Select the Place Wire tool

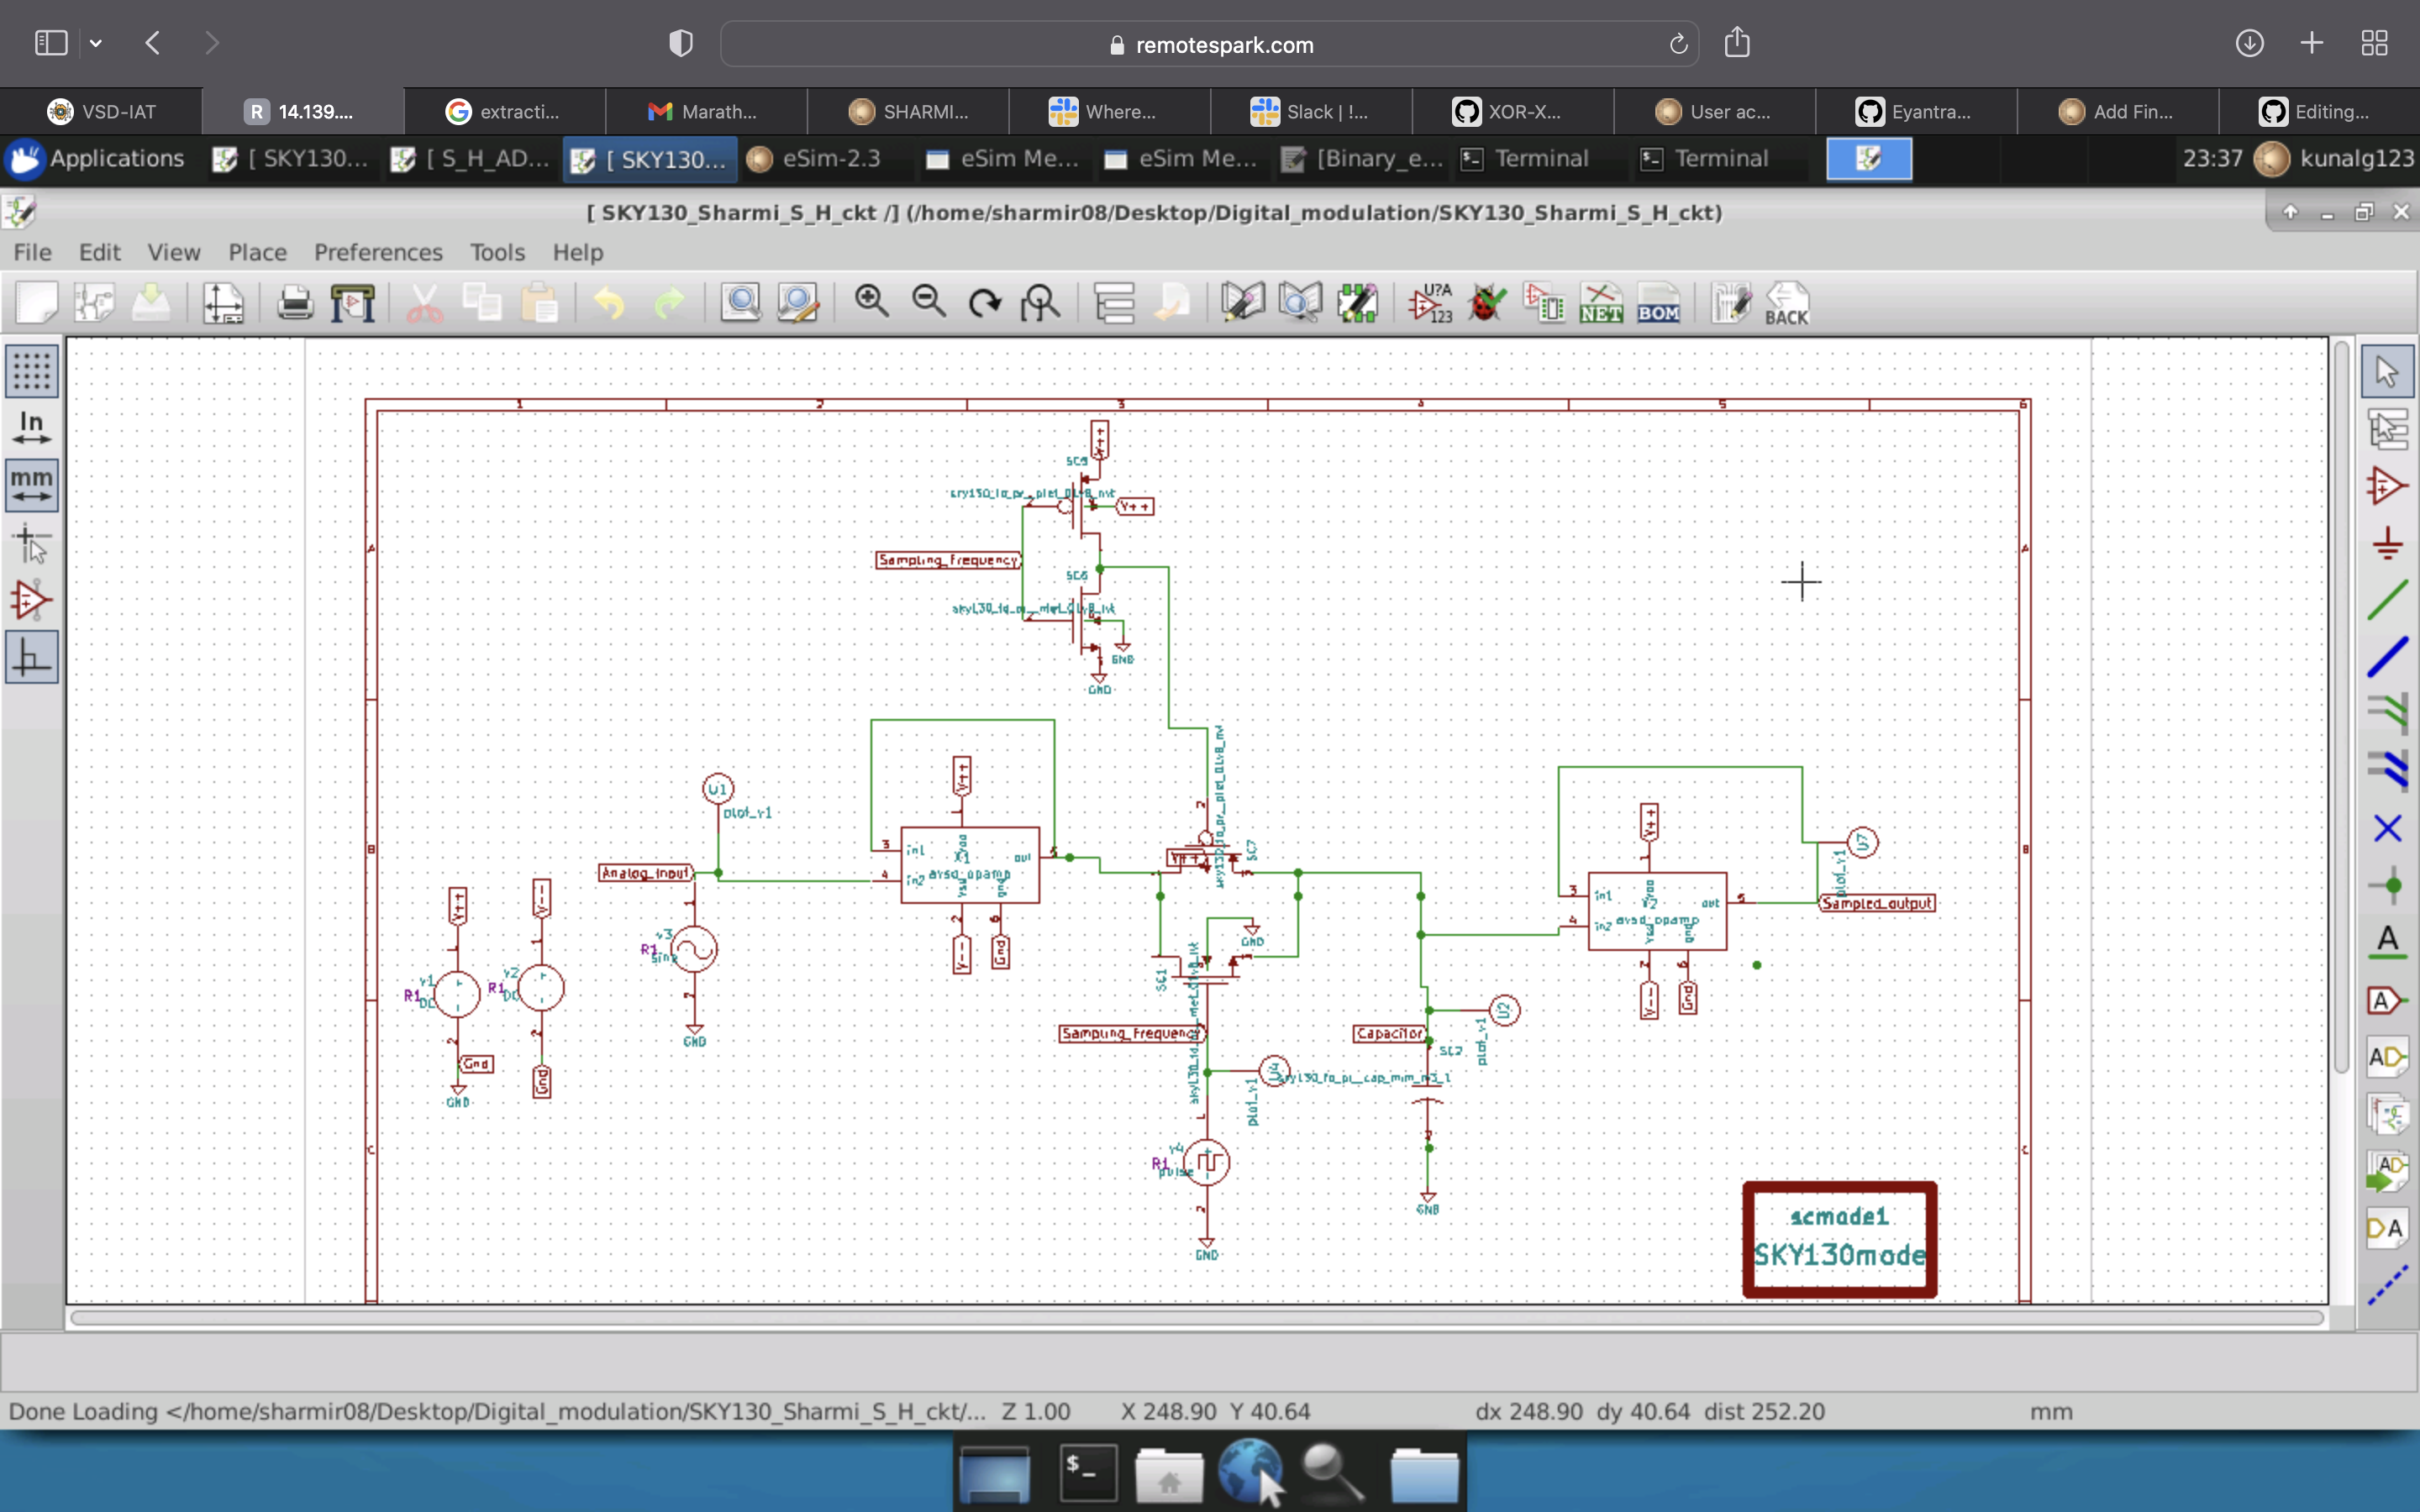(2388, 598)
